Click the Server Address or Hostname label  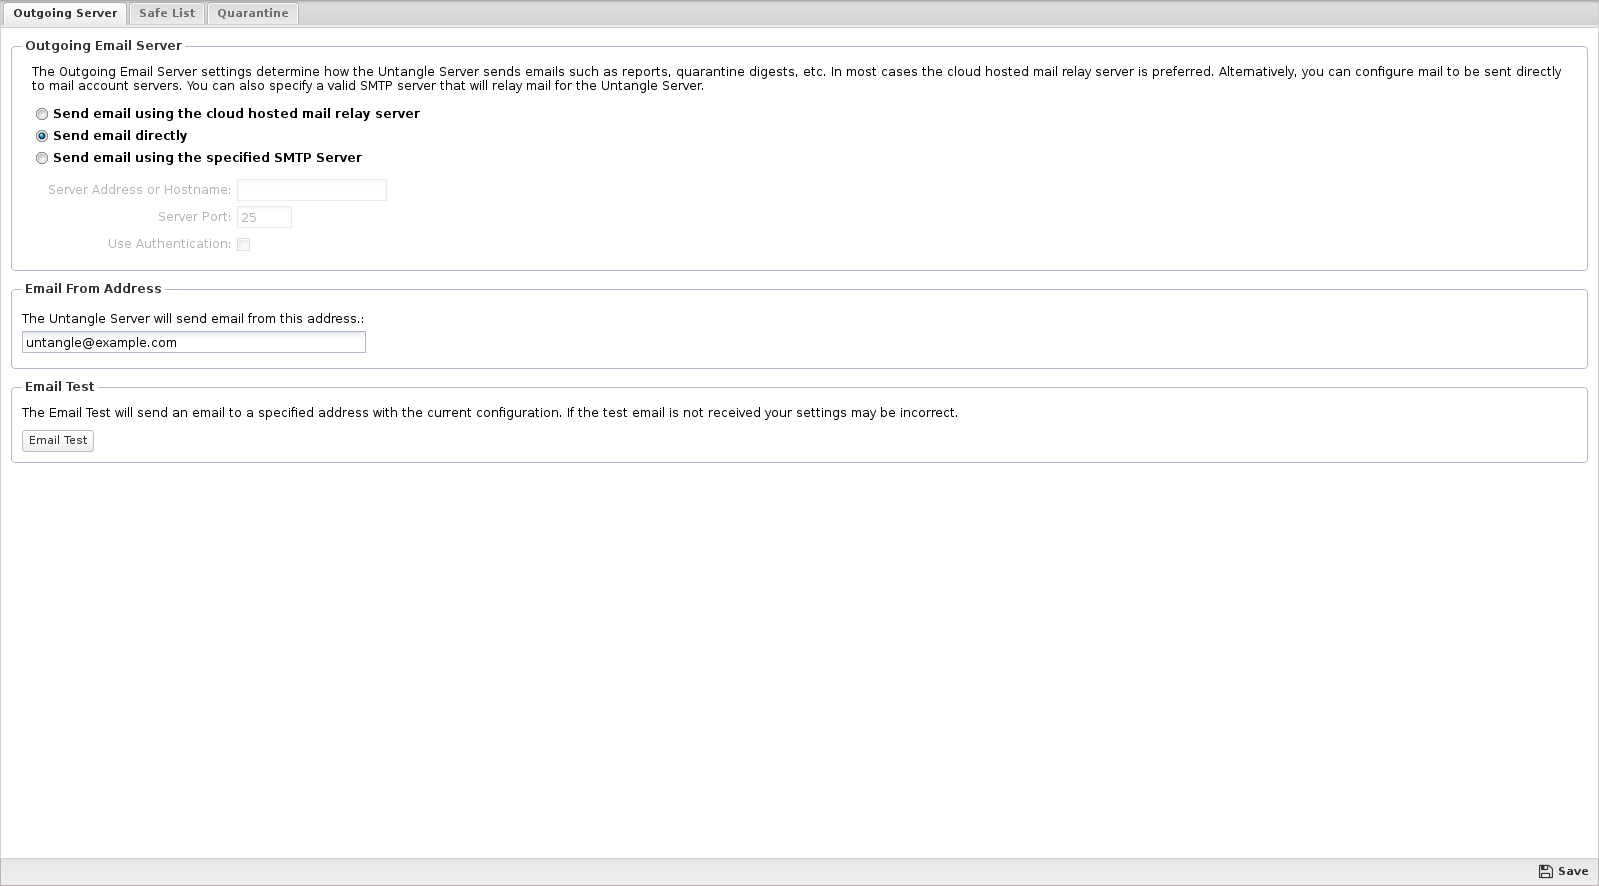(140, 190)
